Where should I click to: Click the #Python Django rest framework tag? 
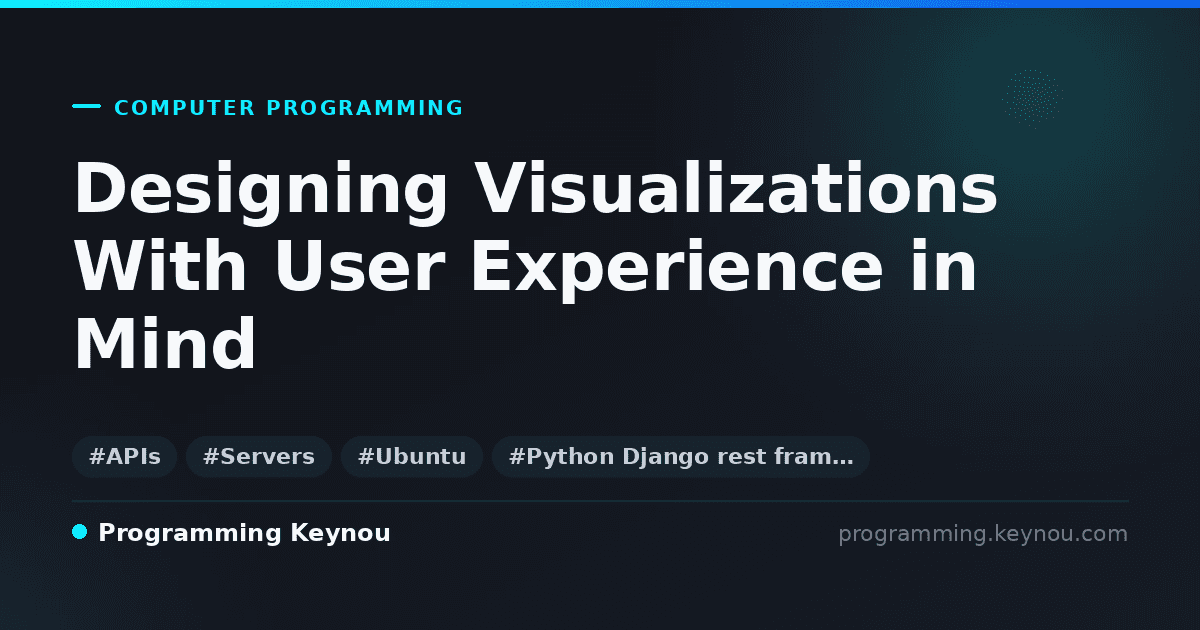[x=681, y=457]
